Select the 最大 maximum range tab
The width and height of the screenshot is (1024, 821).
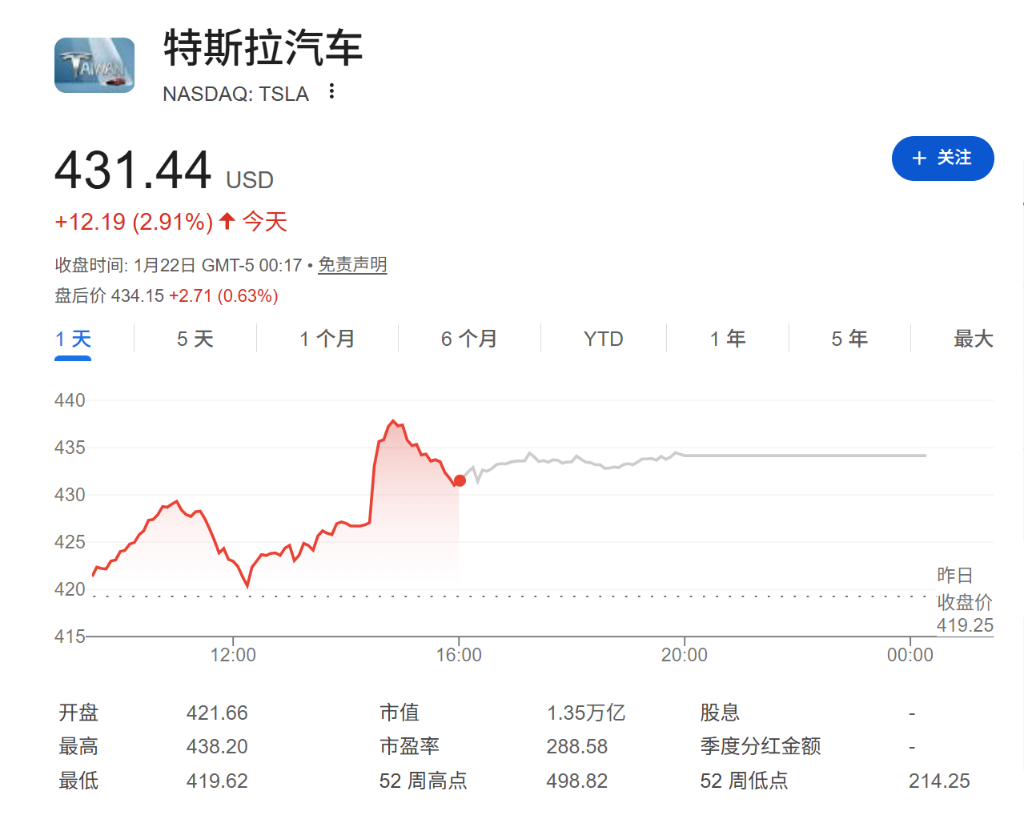[973, 339]
